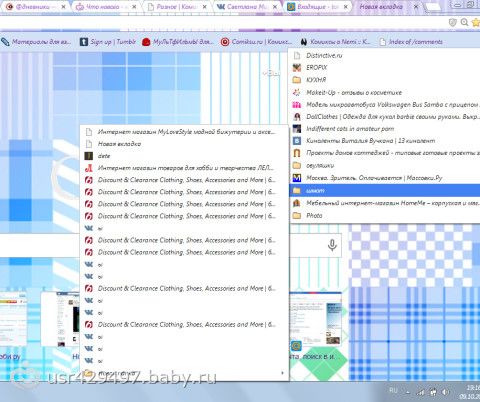This screenshot has height=402, width=480.
Task: Expand the bottom folder with submenu arrow
Action: pos(184,373)
